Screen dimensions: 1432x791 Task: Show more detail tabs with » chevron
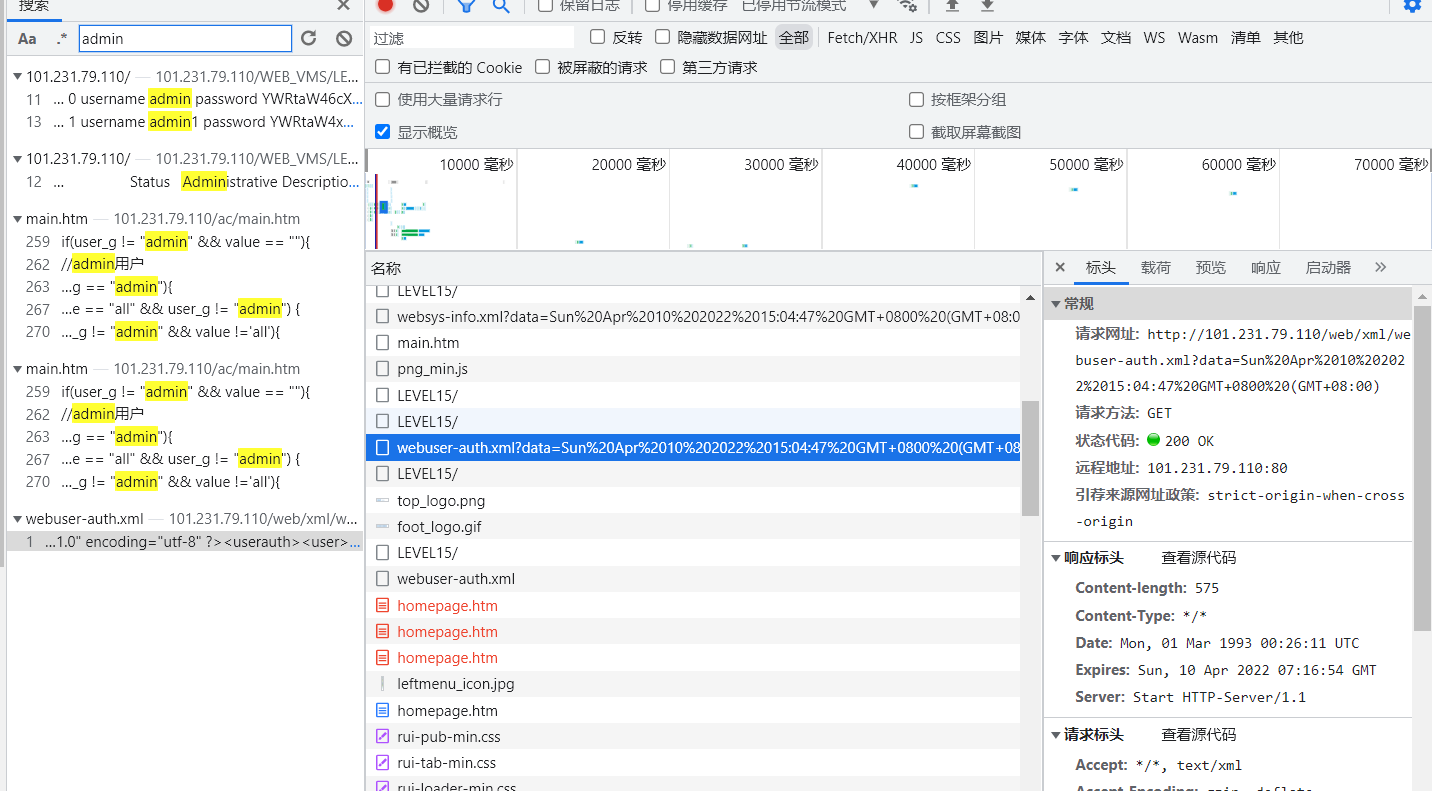click(x=1381, y=267)
